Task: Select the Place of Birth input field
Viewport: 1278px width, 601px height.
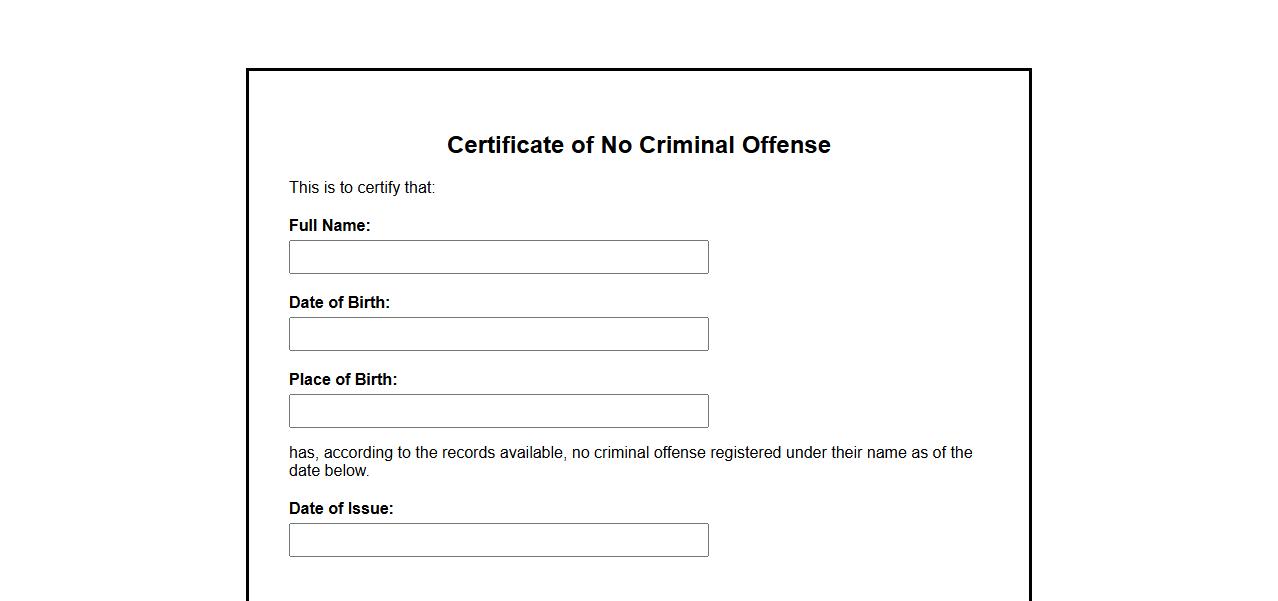Action: [x=498, y=411]
